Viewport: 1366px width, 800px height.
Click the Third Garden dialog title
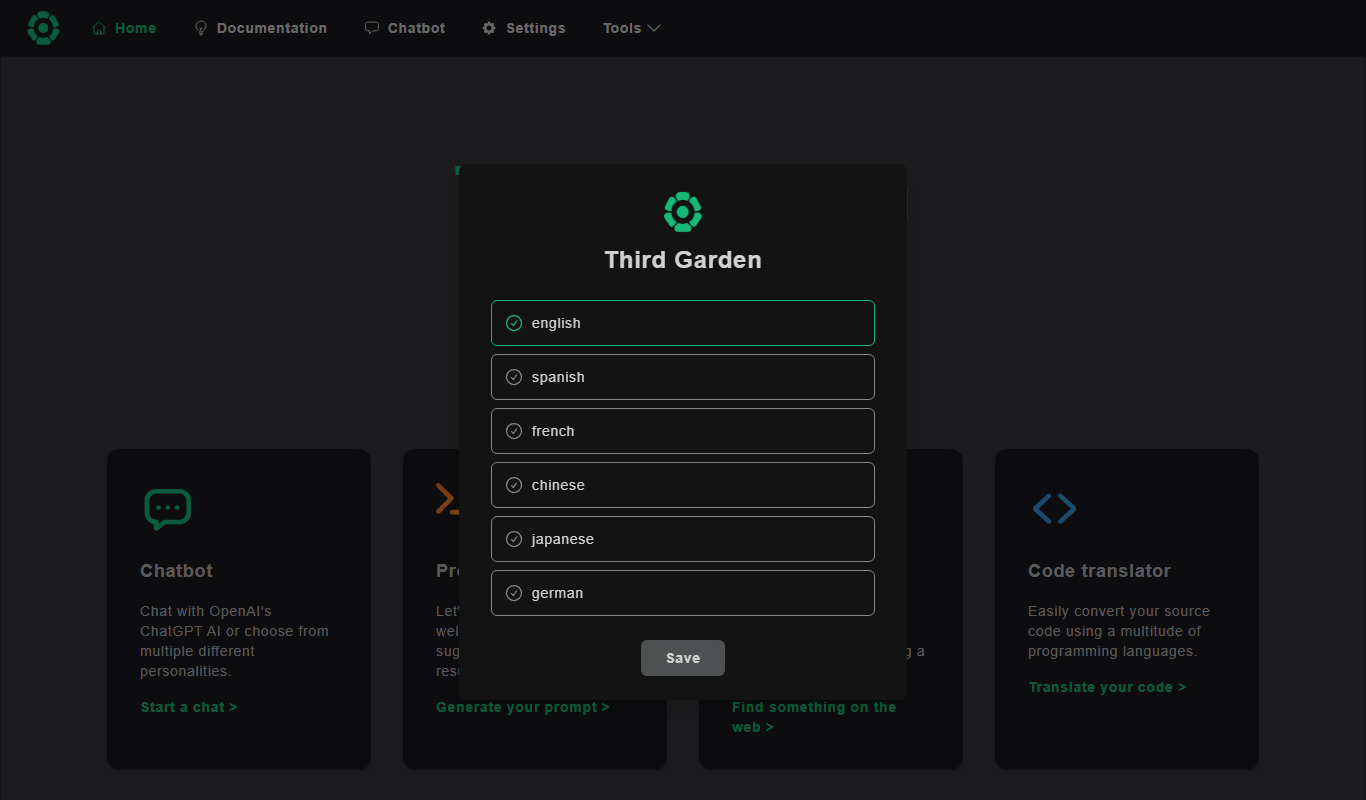[x=683, y=260]
